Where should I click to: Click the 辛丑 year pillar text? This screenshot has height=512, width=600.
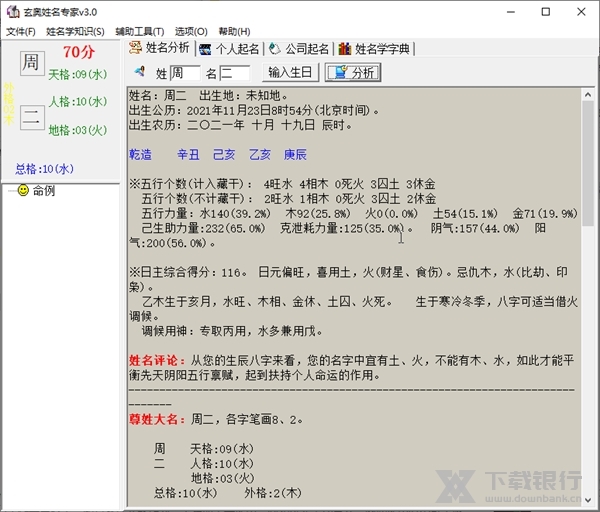pyautogui.click(x=188, y=155)
